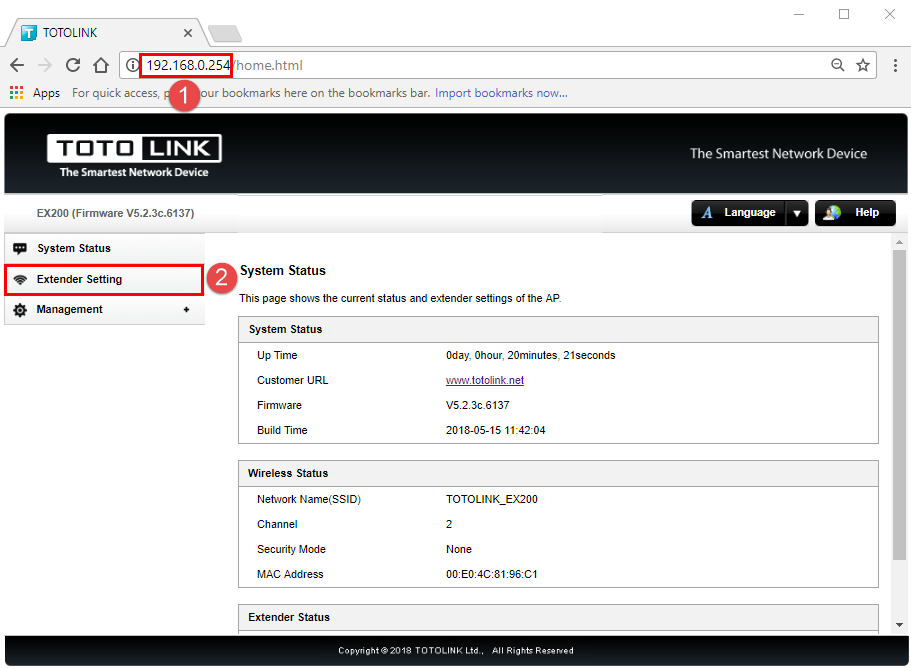Click the Channel value 2
911x668 pixels.
pyautogui.click(x=449, y=524)
